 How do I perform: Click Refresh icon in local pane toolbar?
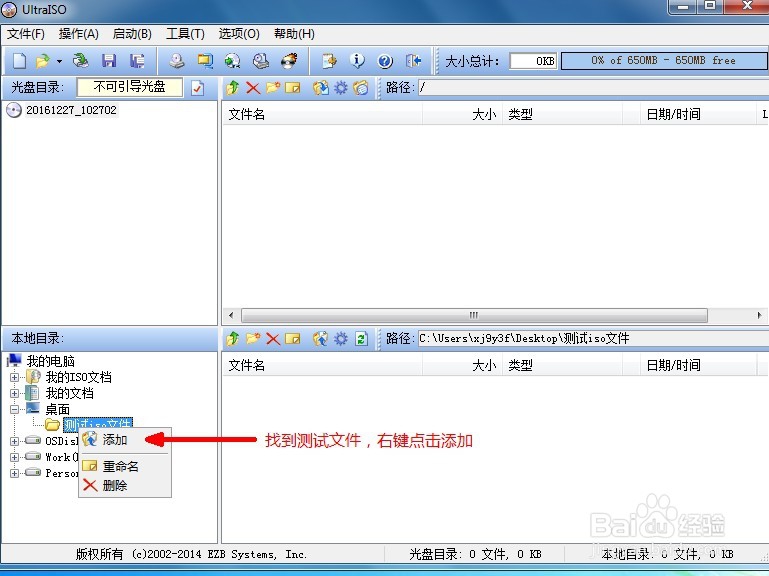(361, 339)
